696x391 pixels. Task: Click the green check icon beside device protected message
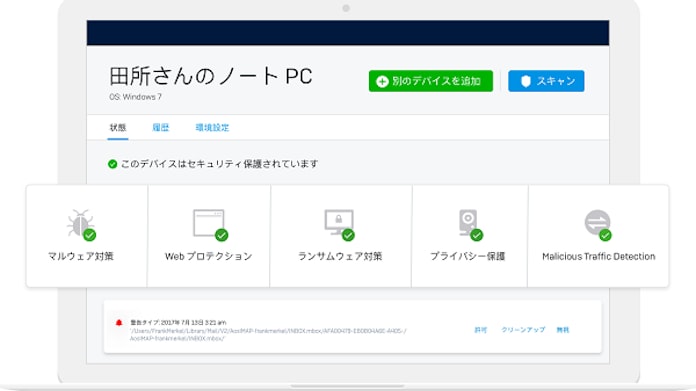[x=112, y=164]
